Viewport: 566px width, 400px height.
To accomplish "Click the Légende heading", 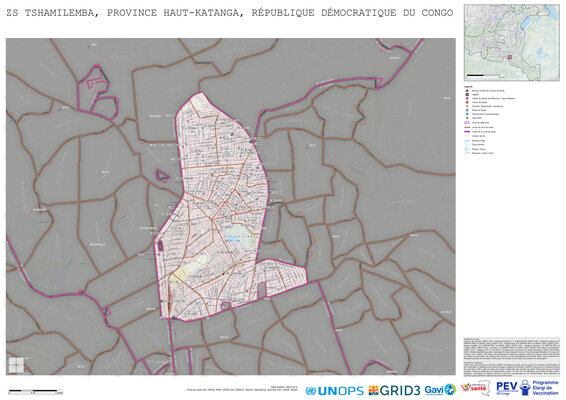I will (468, 87).
